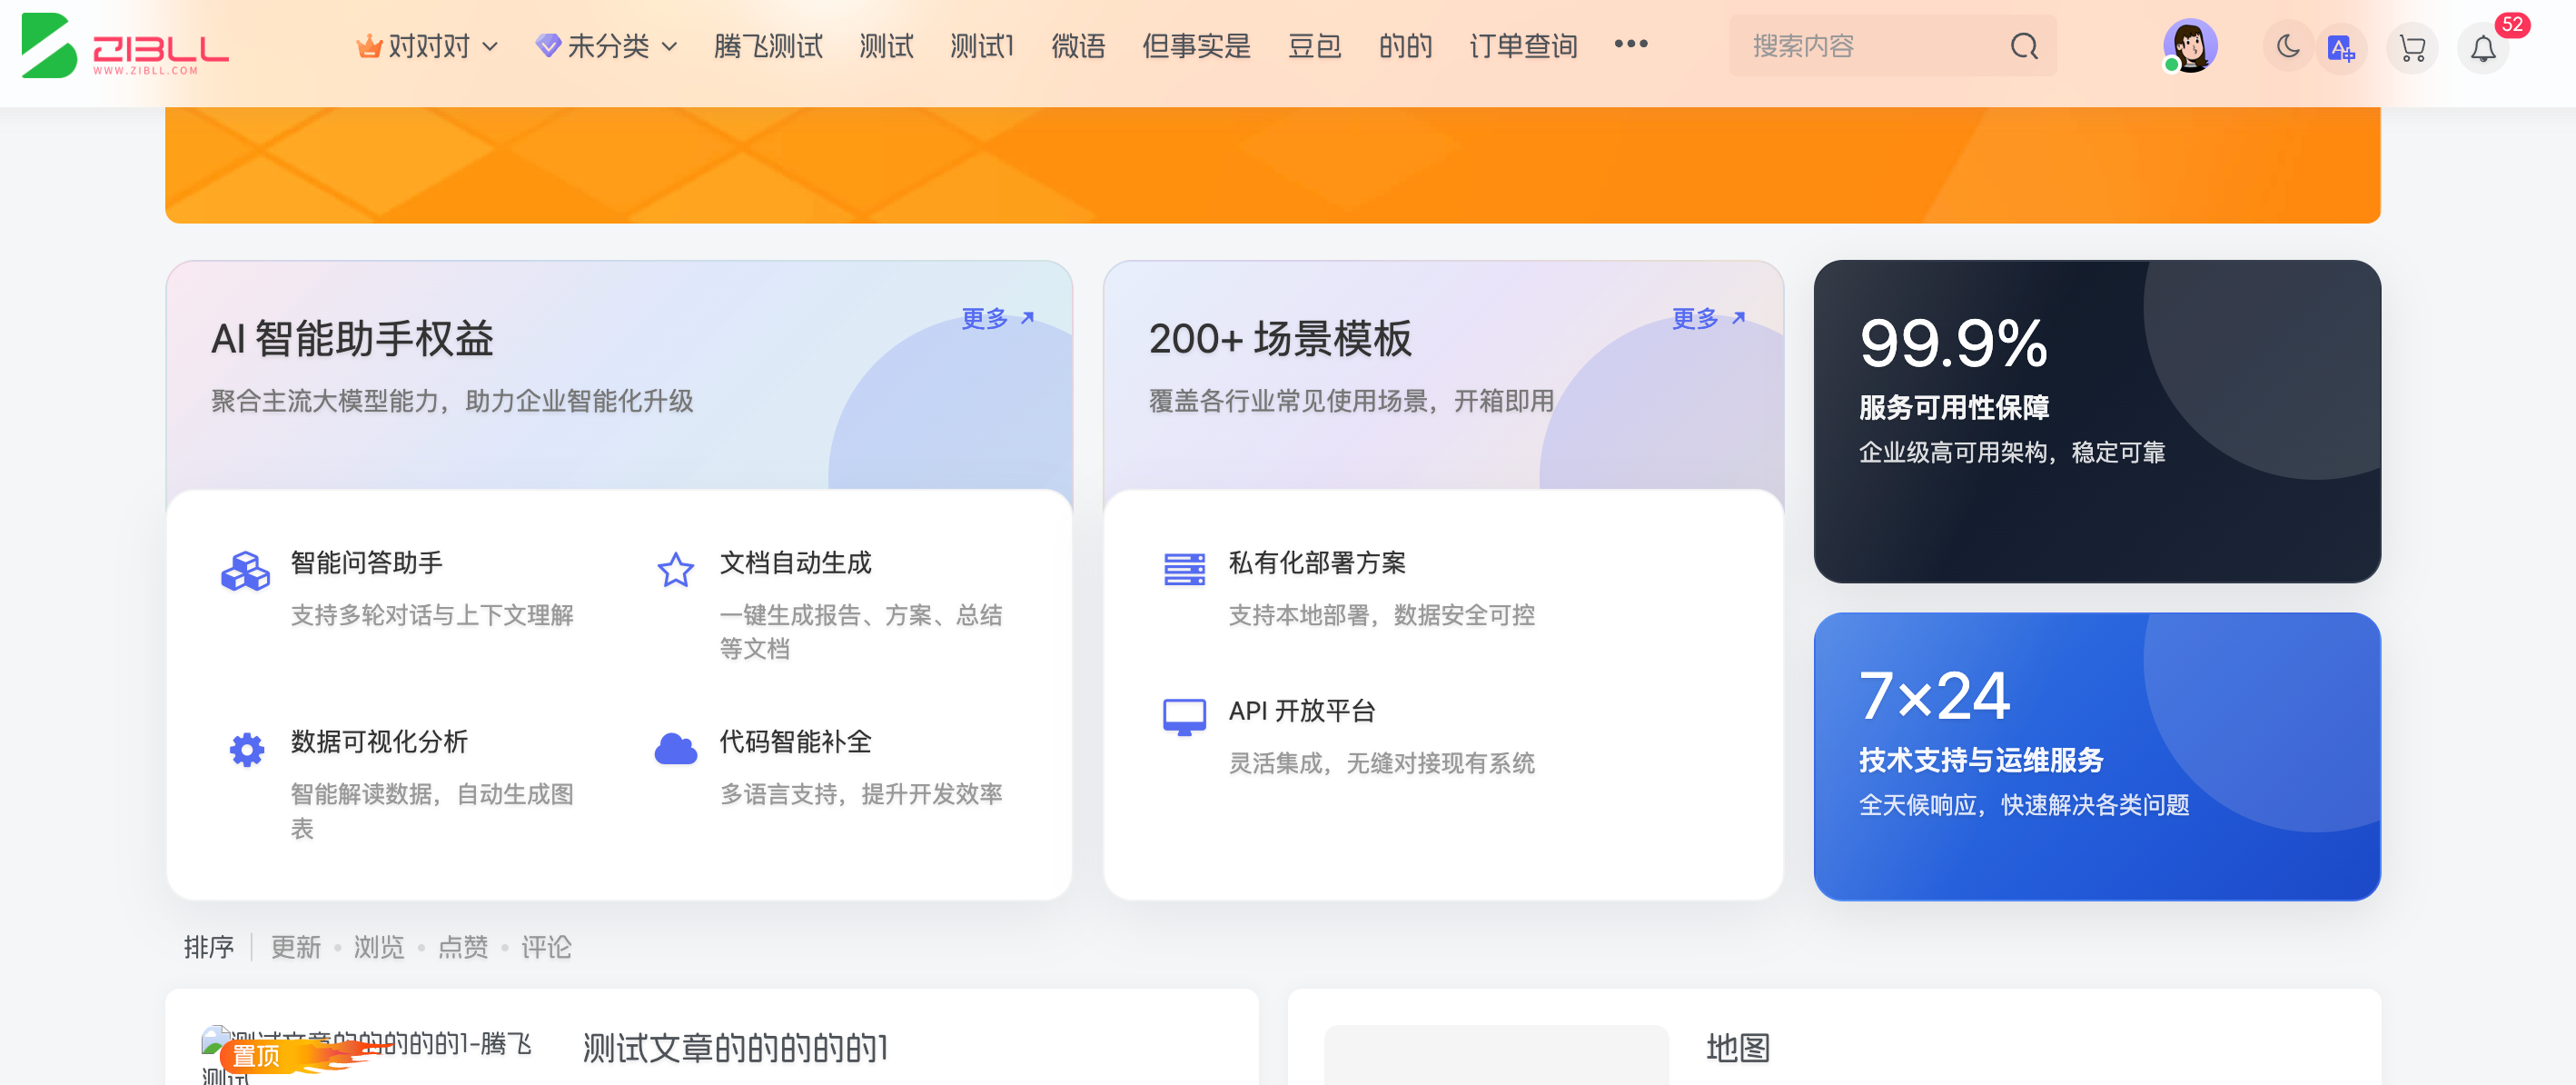Open the 测试1 nav item
2576x1085 pixels.
tap(982, 46)
